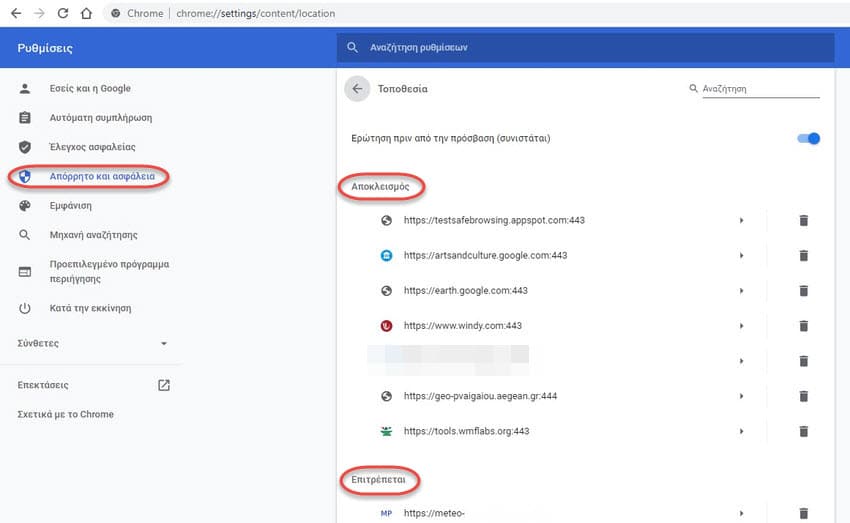Viewport: 850px width, 523px height.
Task: Expand the Σύνθετες section
Action: coord(164,344)
